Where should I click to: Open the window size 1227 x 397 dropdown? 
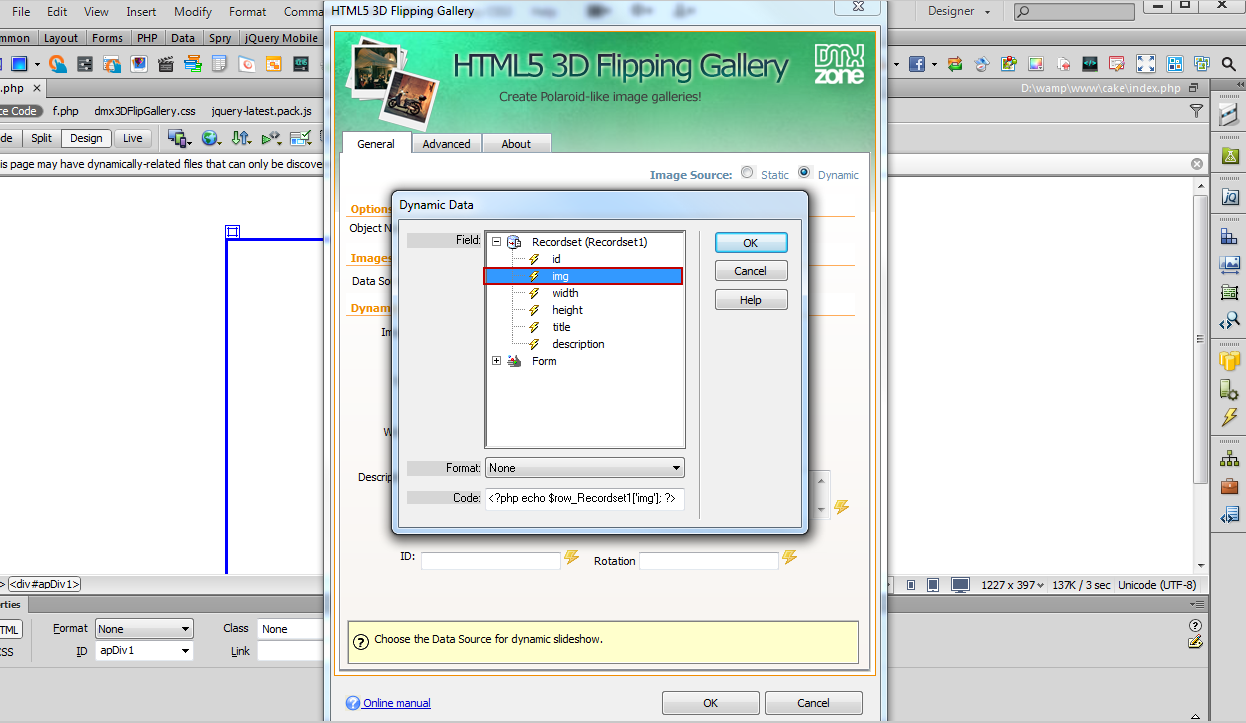coord(1012,585)
